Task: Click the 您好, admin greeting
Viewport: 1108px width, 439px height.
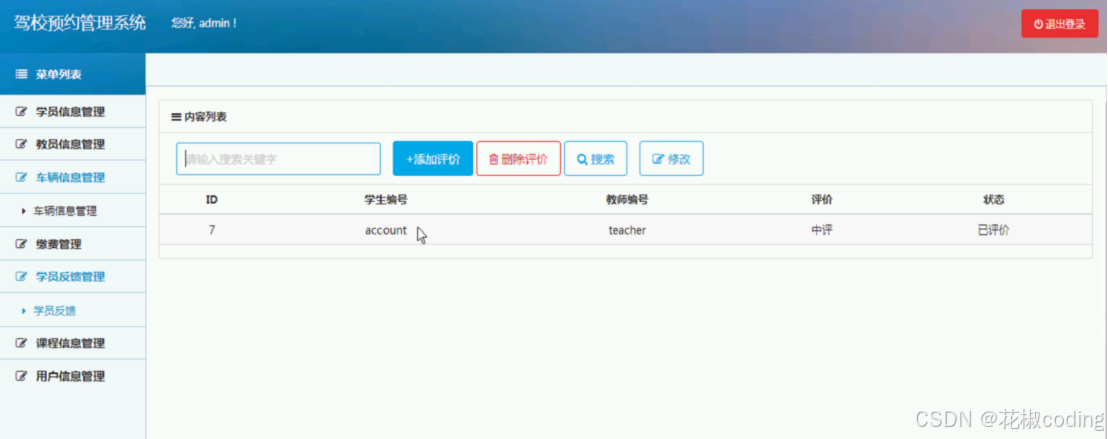Action: [x=204, y=23]
